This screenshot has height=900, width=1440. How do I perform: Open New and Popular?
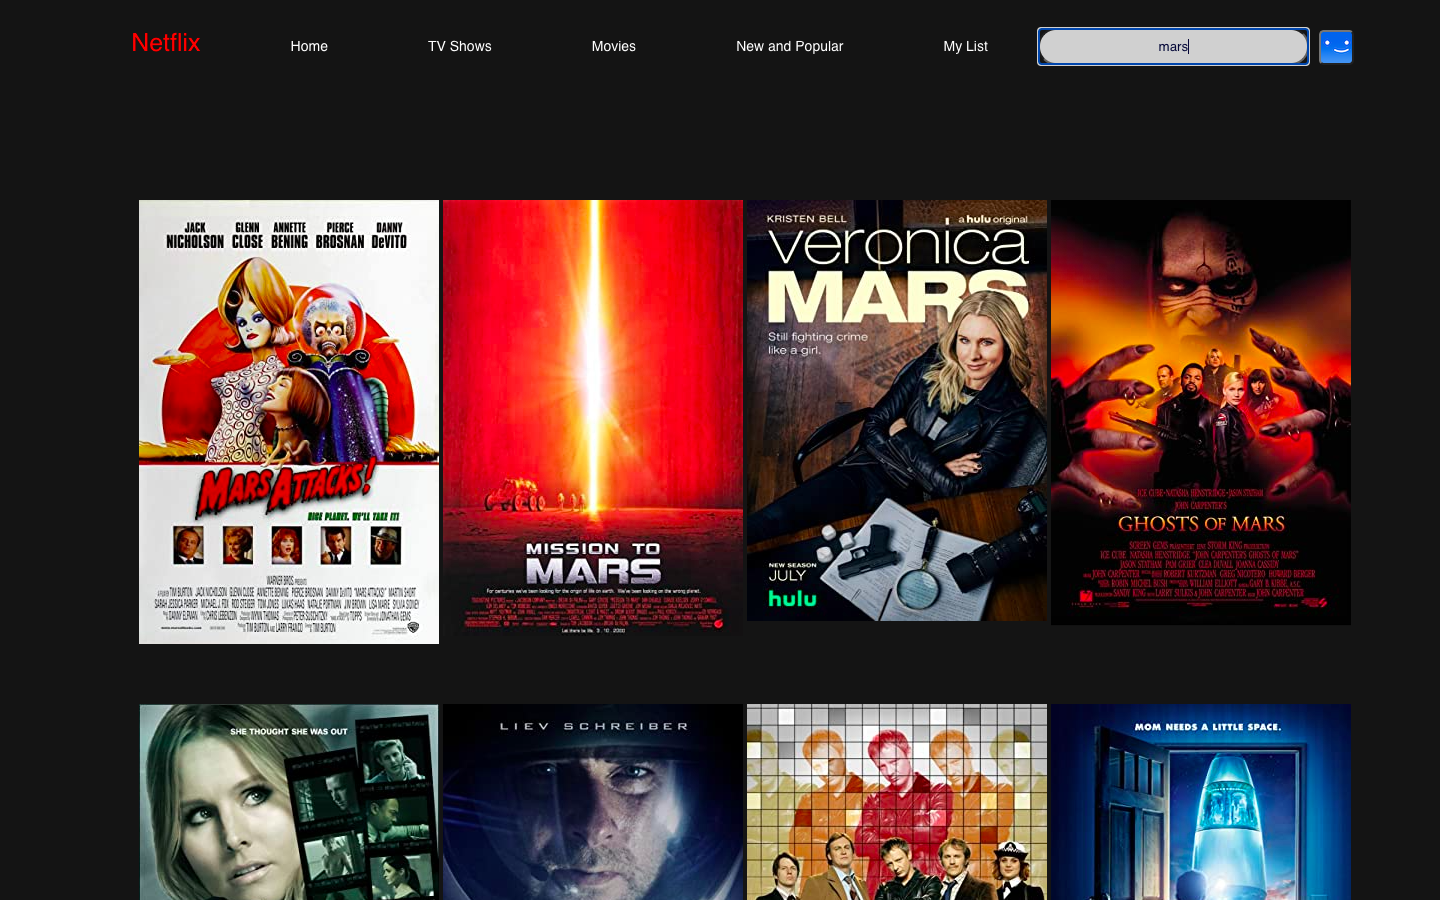pos(789,46)
